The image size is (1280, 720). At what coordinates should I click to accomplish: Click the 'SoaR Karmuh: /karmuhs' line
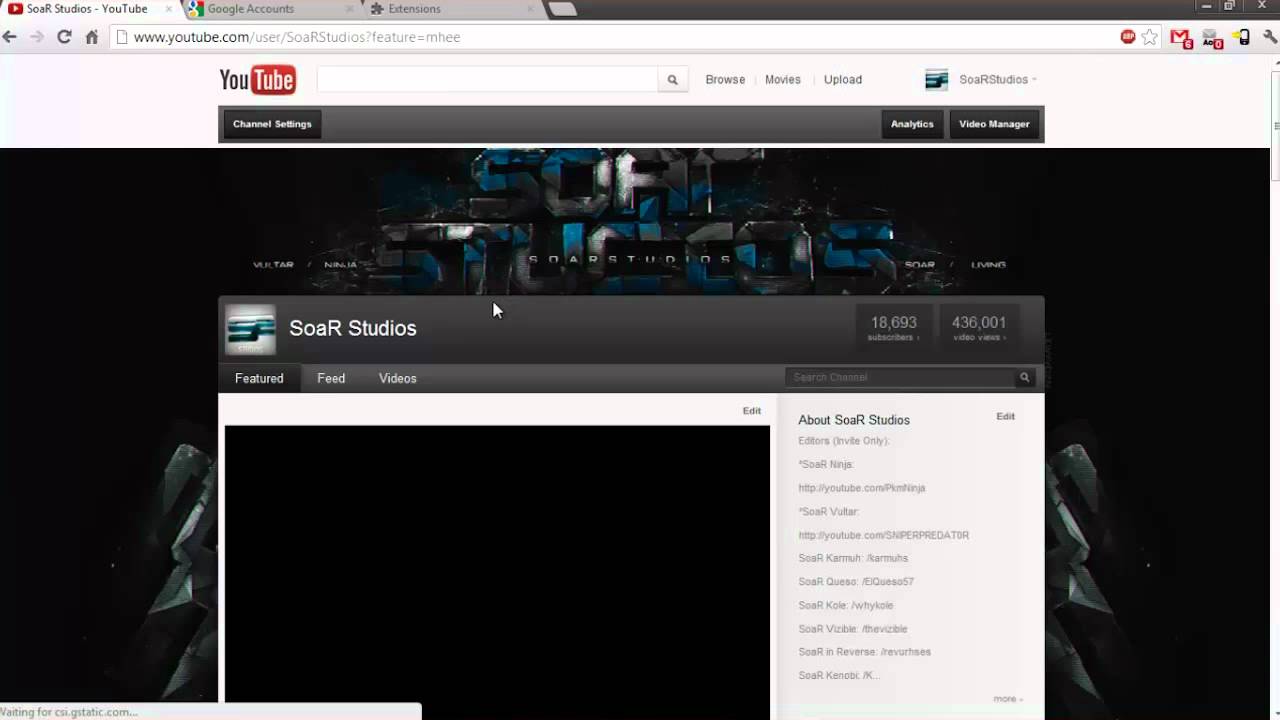click(x=853, y=558)
